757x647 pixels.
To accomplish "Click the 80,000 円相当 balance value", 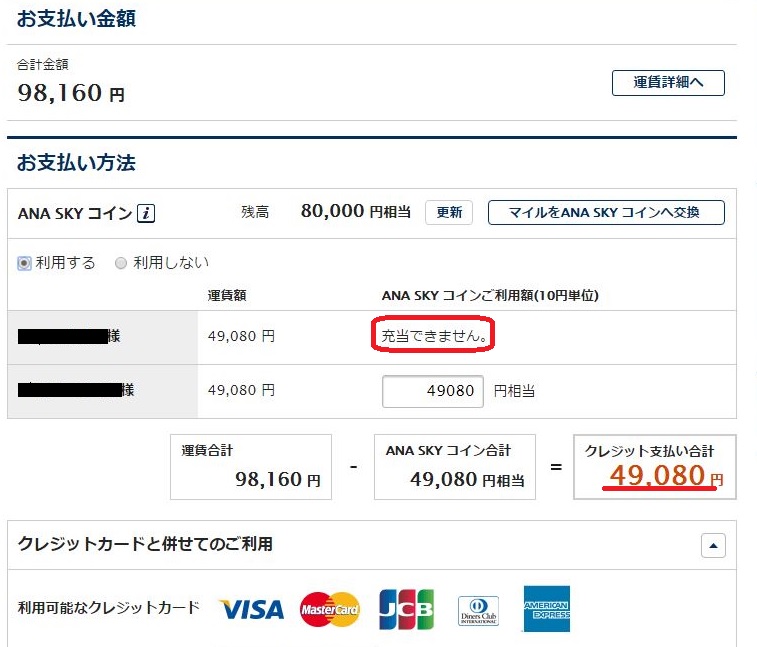I will [x=356, y=211].
